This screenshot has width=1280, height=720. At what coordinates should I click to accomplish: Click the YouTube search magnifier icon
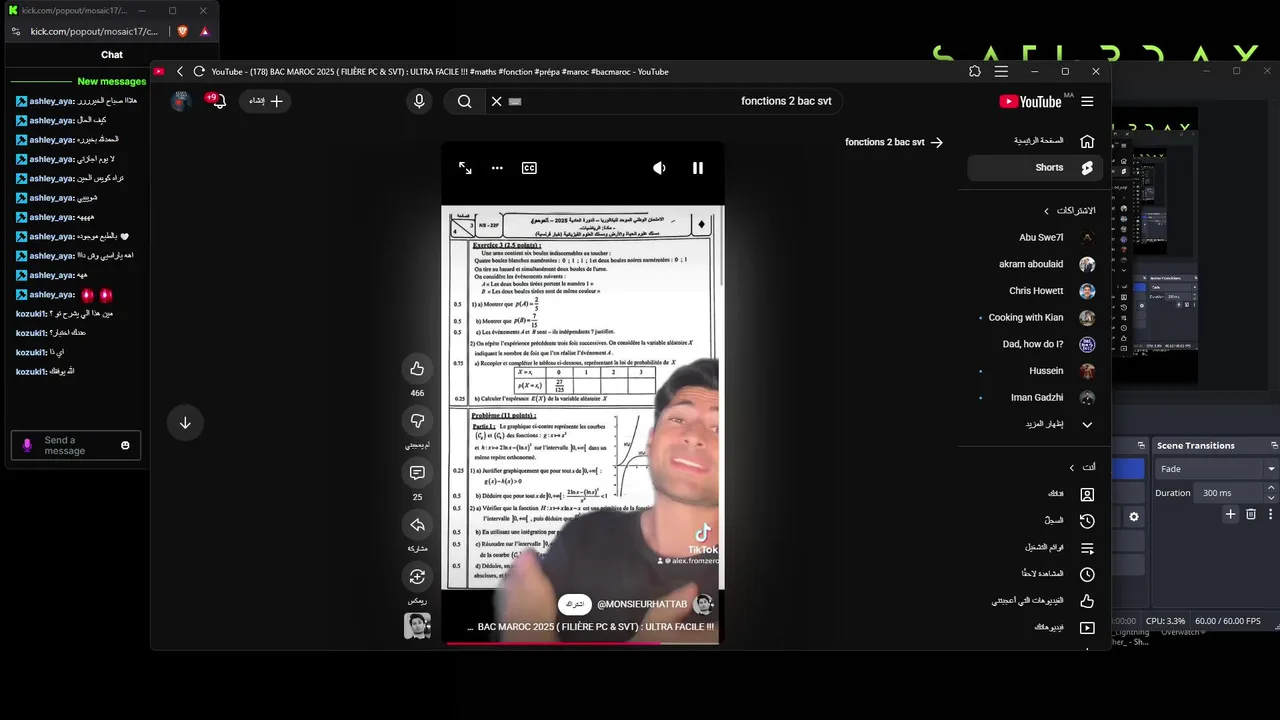465,101
